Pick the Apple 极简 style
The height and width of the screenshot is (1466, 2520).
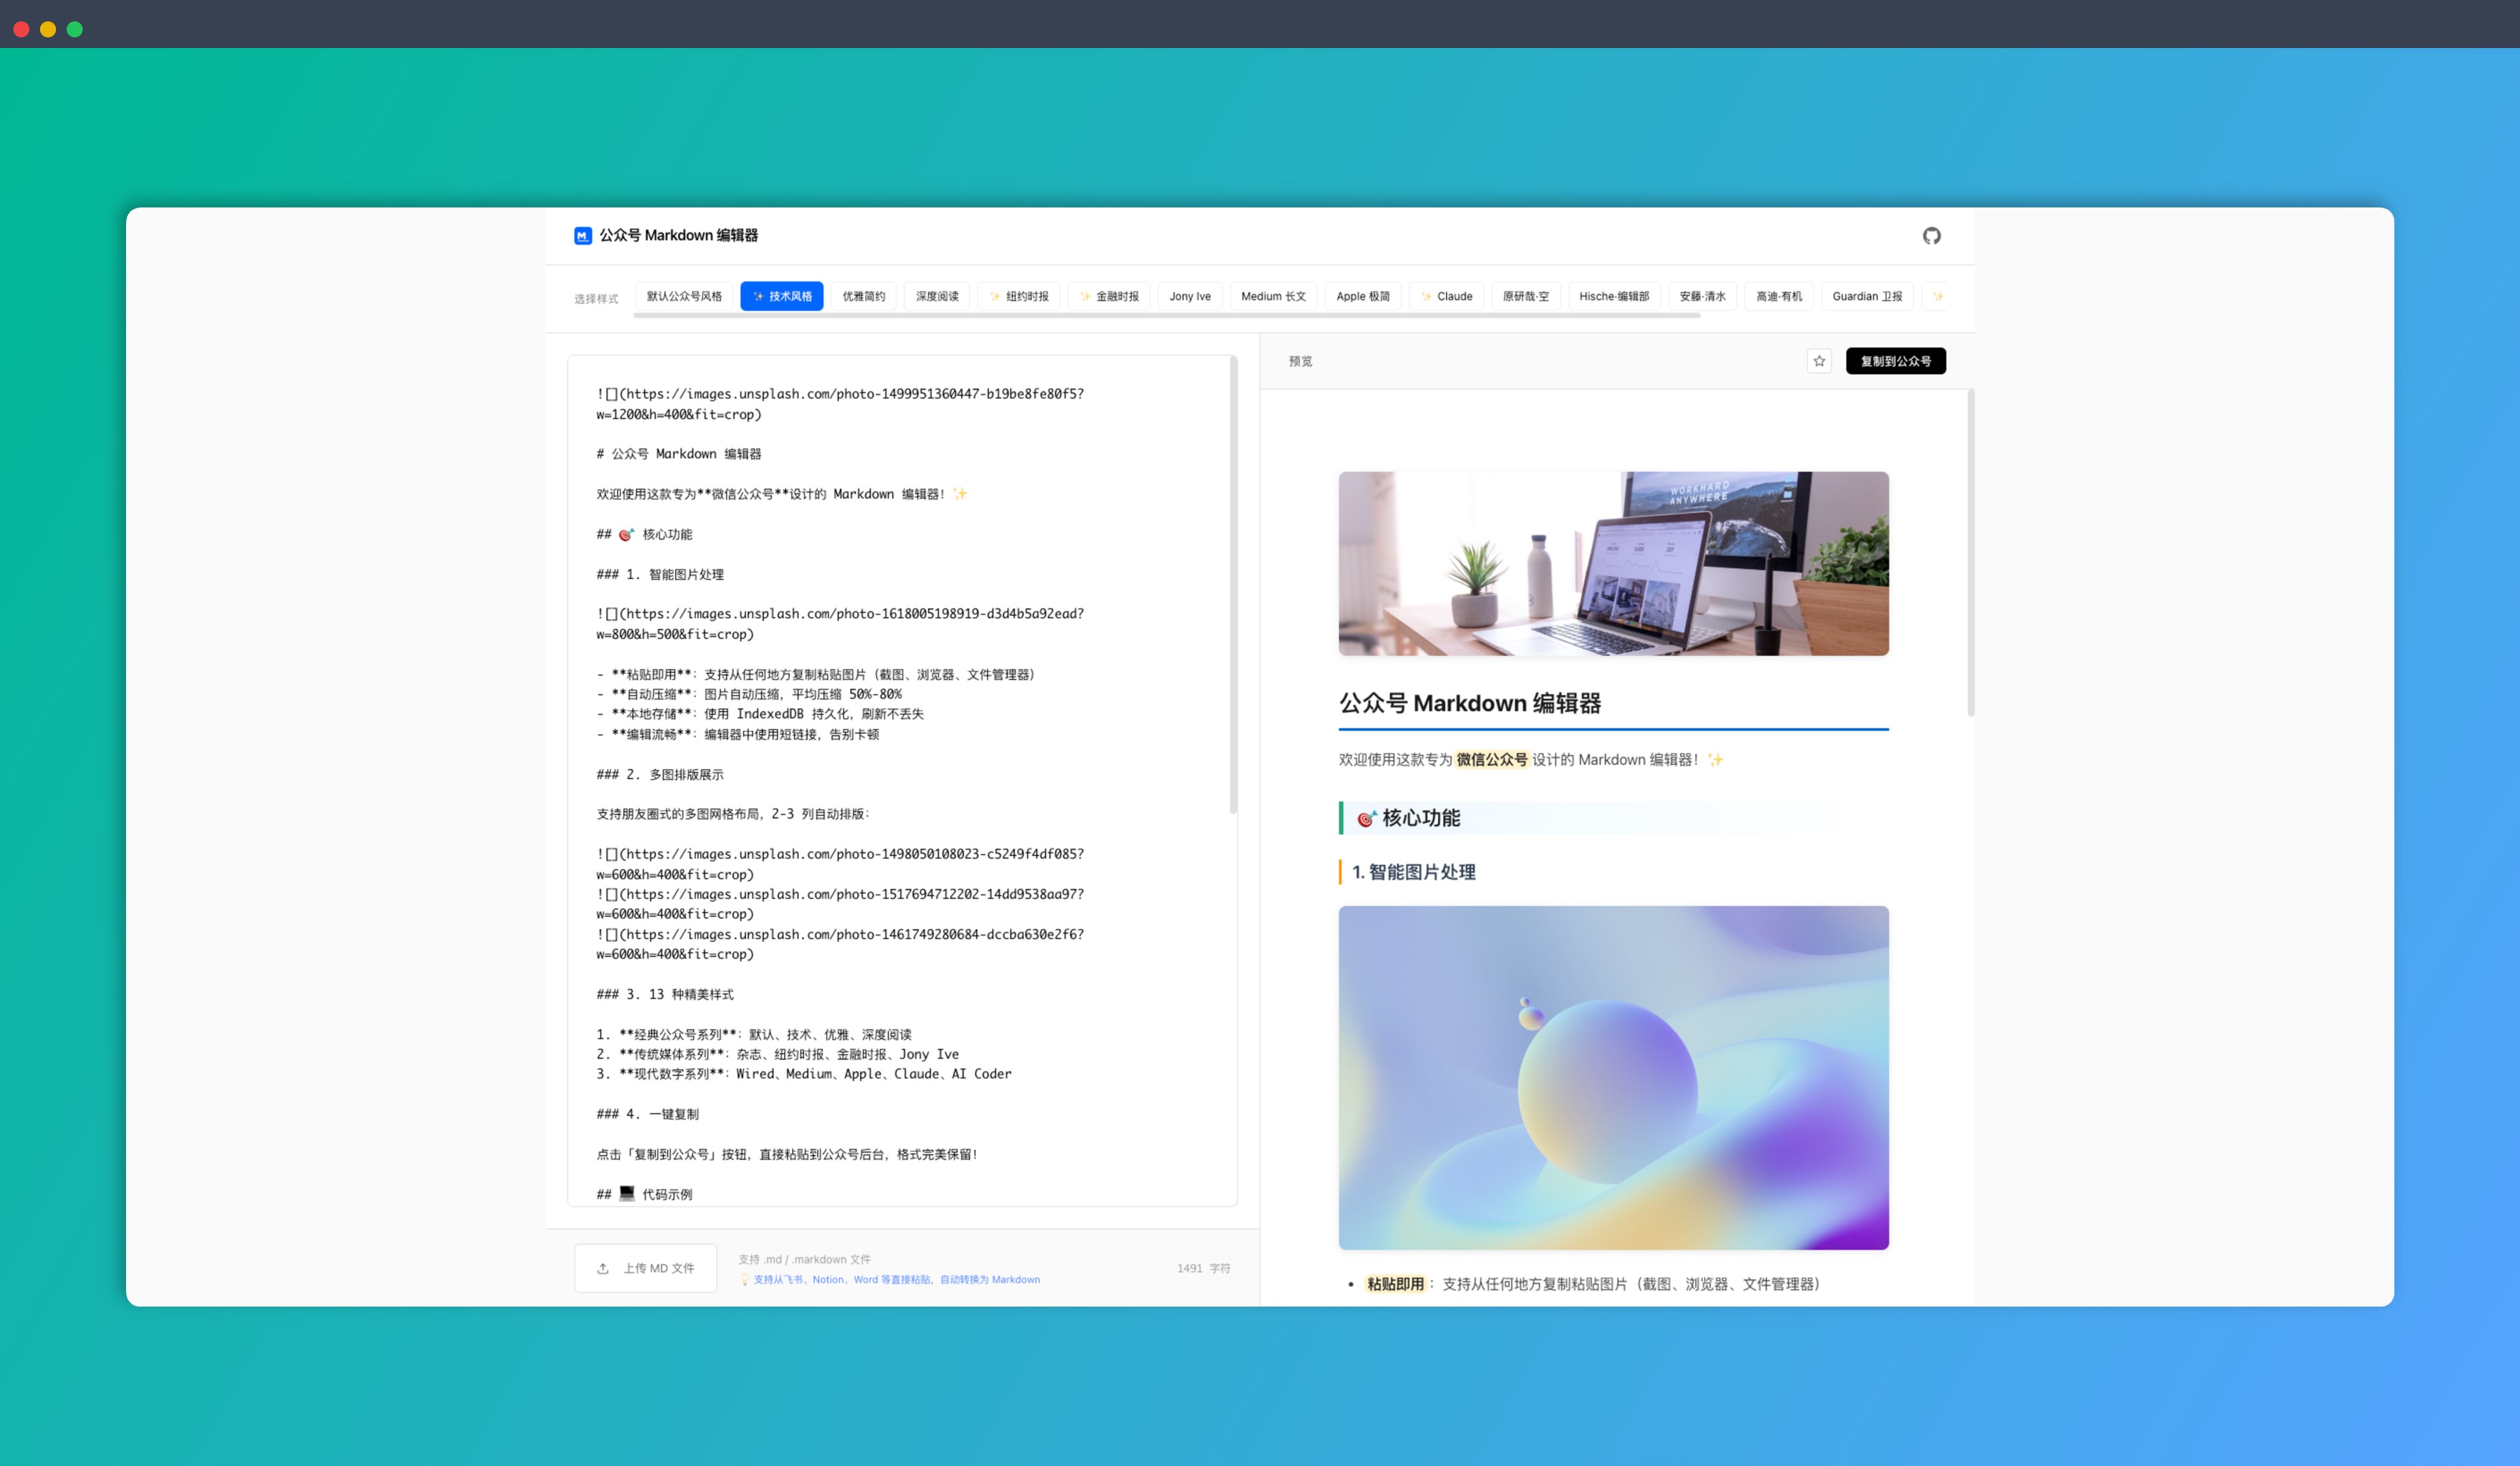1362,296
